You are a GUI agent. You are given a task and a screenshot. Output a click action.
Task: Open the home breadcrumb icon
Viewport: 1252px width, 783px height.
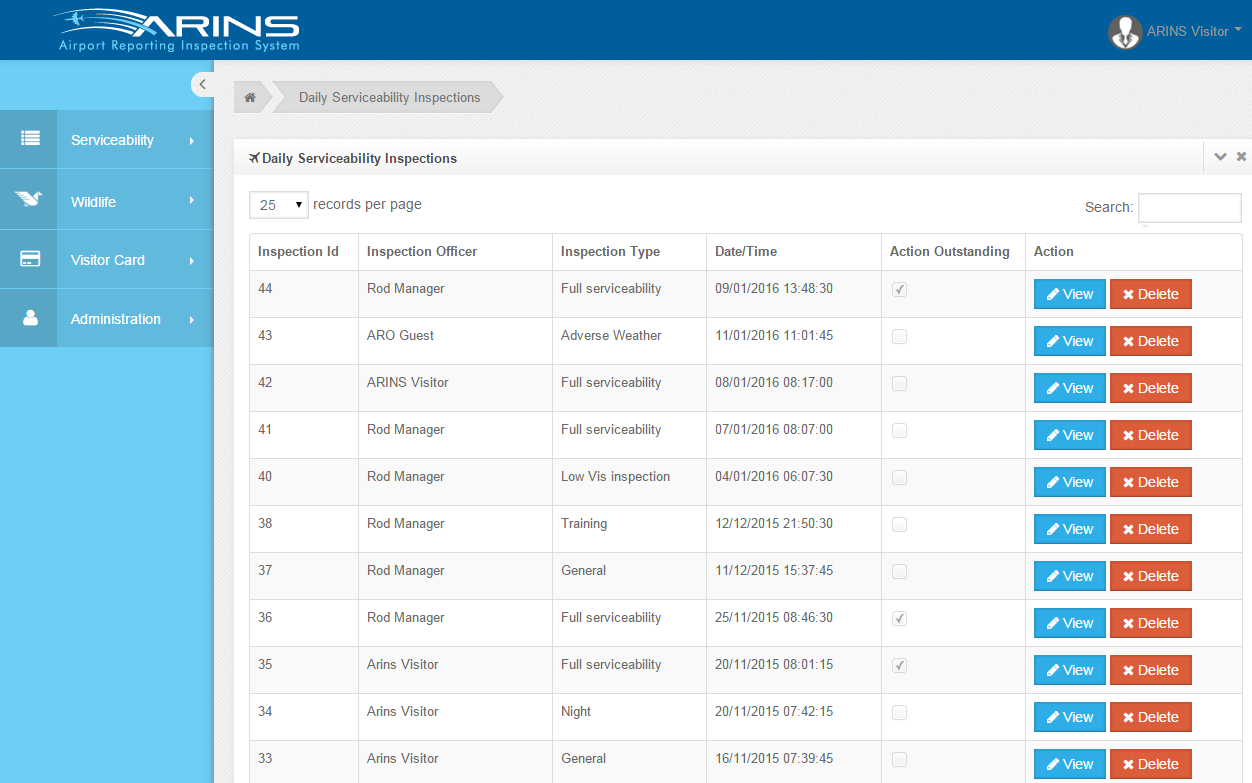pyautogui.click(x=248, y=97)
